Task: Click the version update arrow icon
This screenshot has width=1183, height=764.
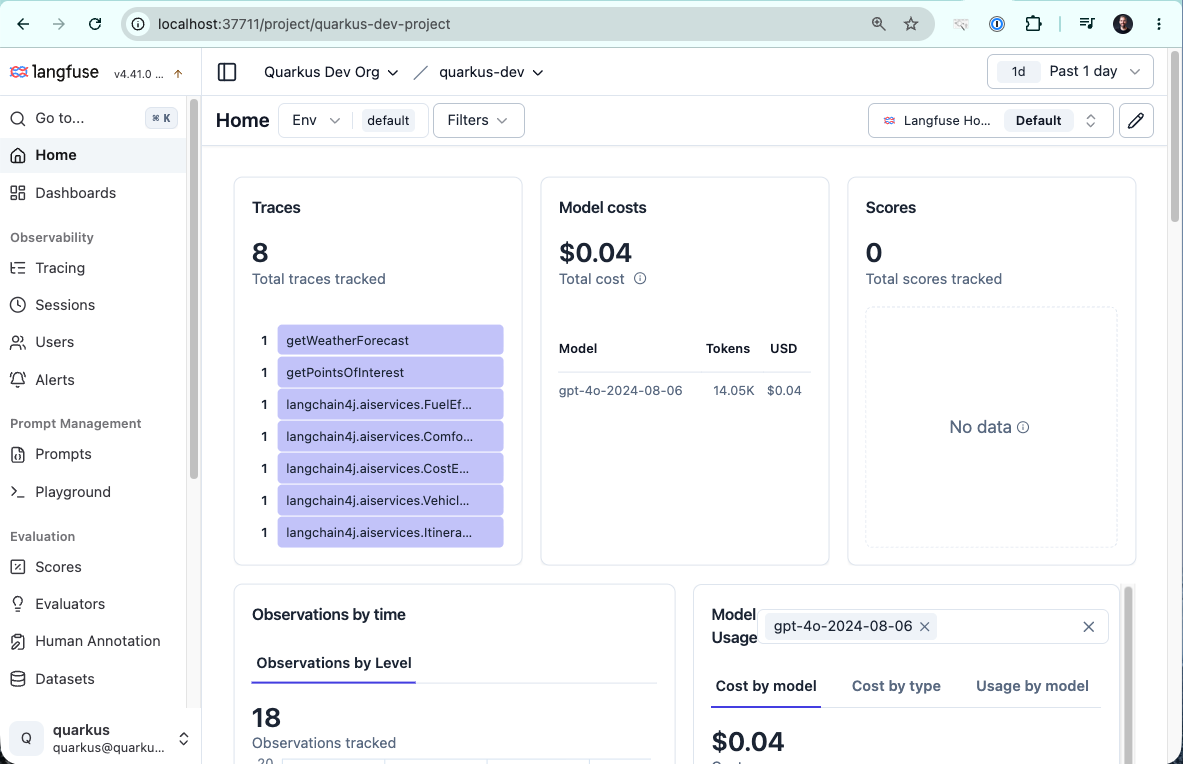Action: click(x=178, y=74)
